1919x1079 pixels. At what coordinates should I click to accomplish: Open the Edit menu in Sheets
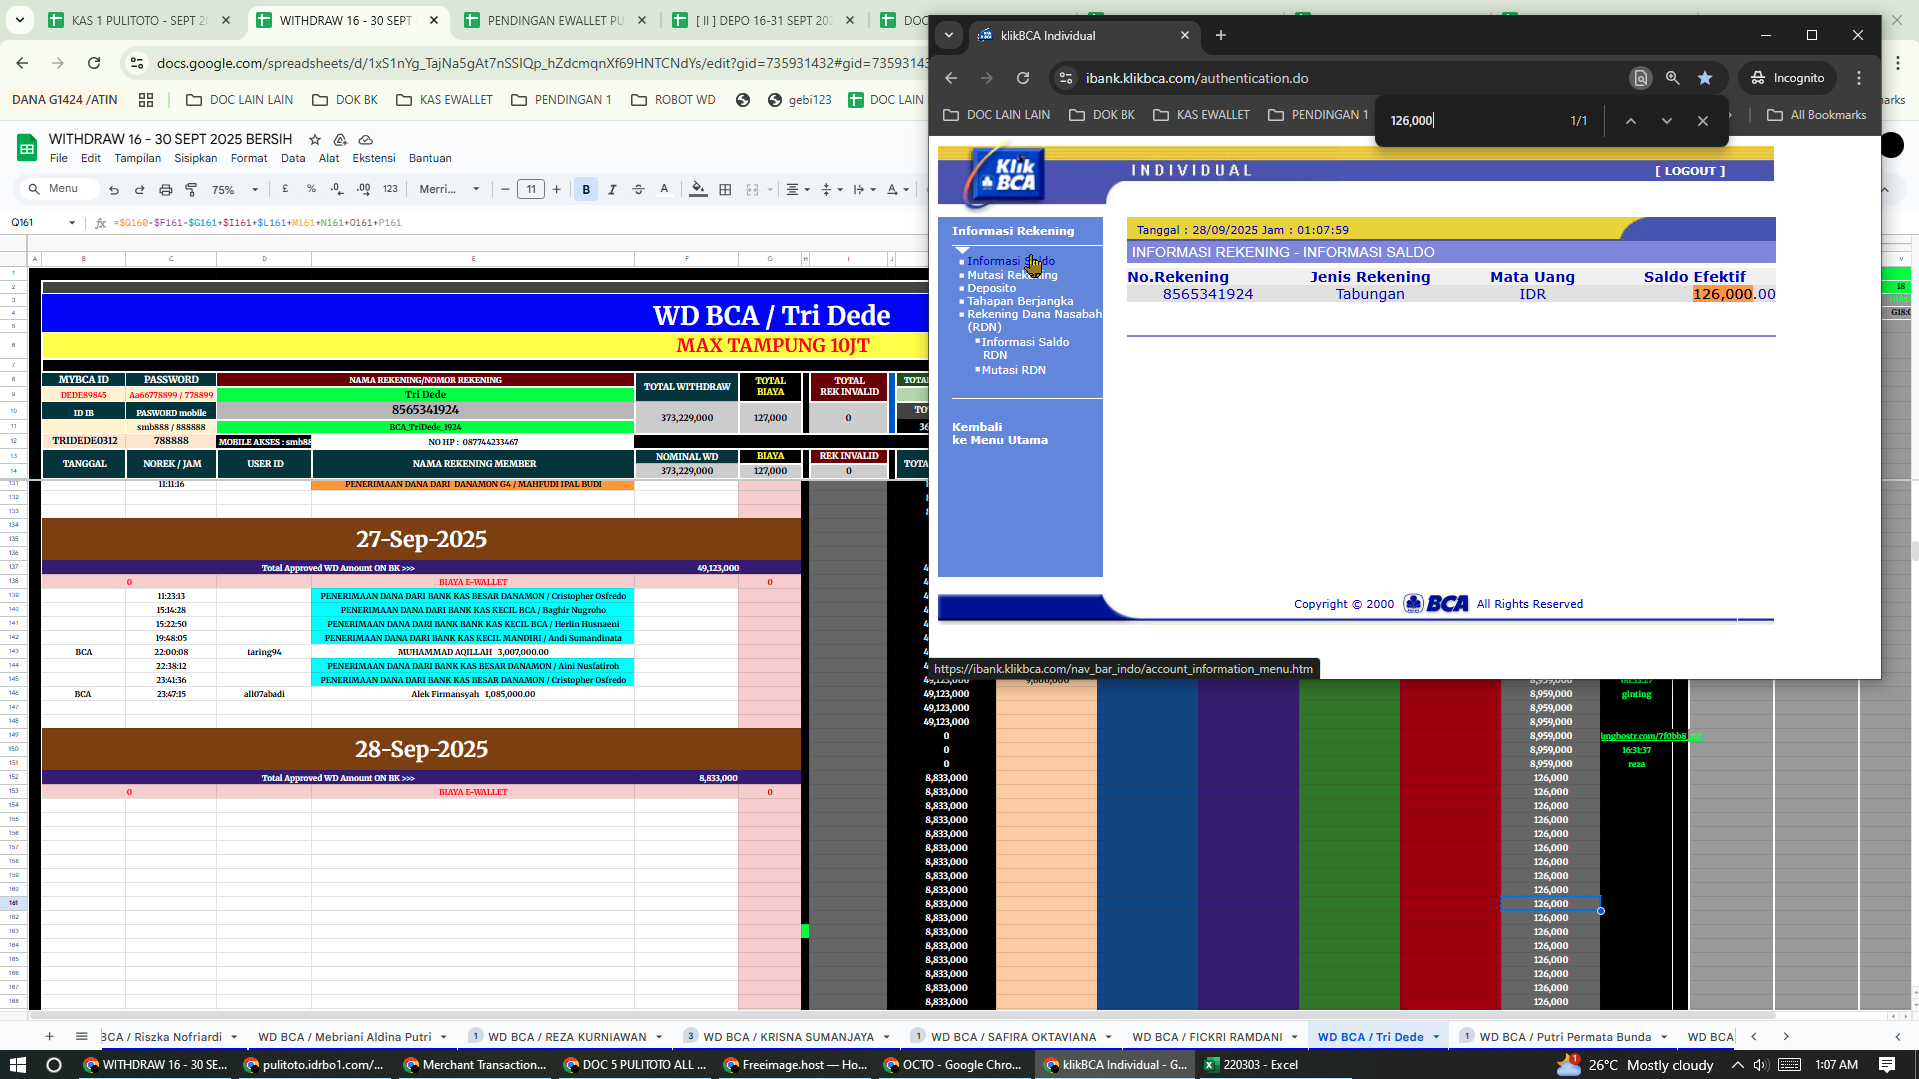click(91, 158)
